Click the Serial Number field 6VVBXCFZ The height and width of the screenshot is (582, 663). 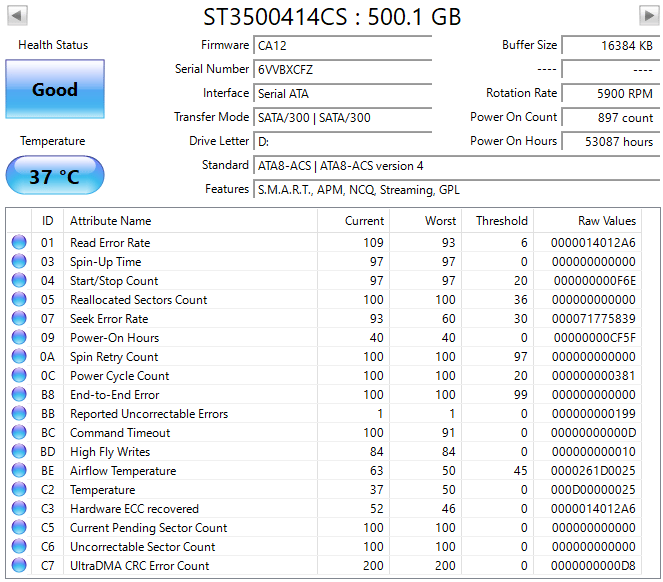coord(342,69)
